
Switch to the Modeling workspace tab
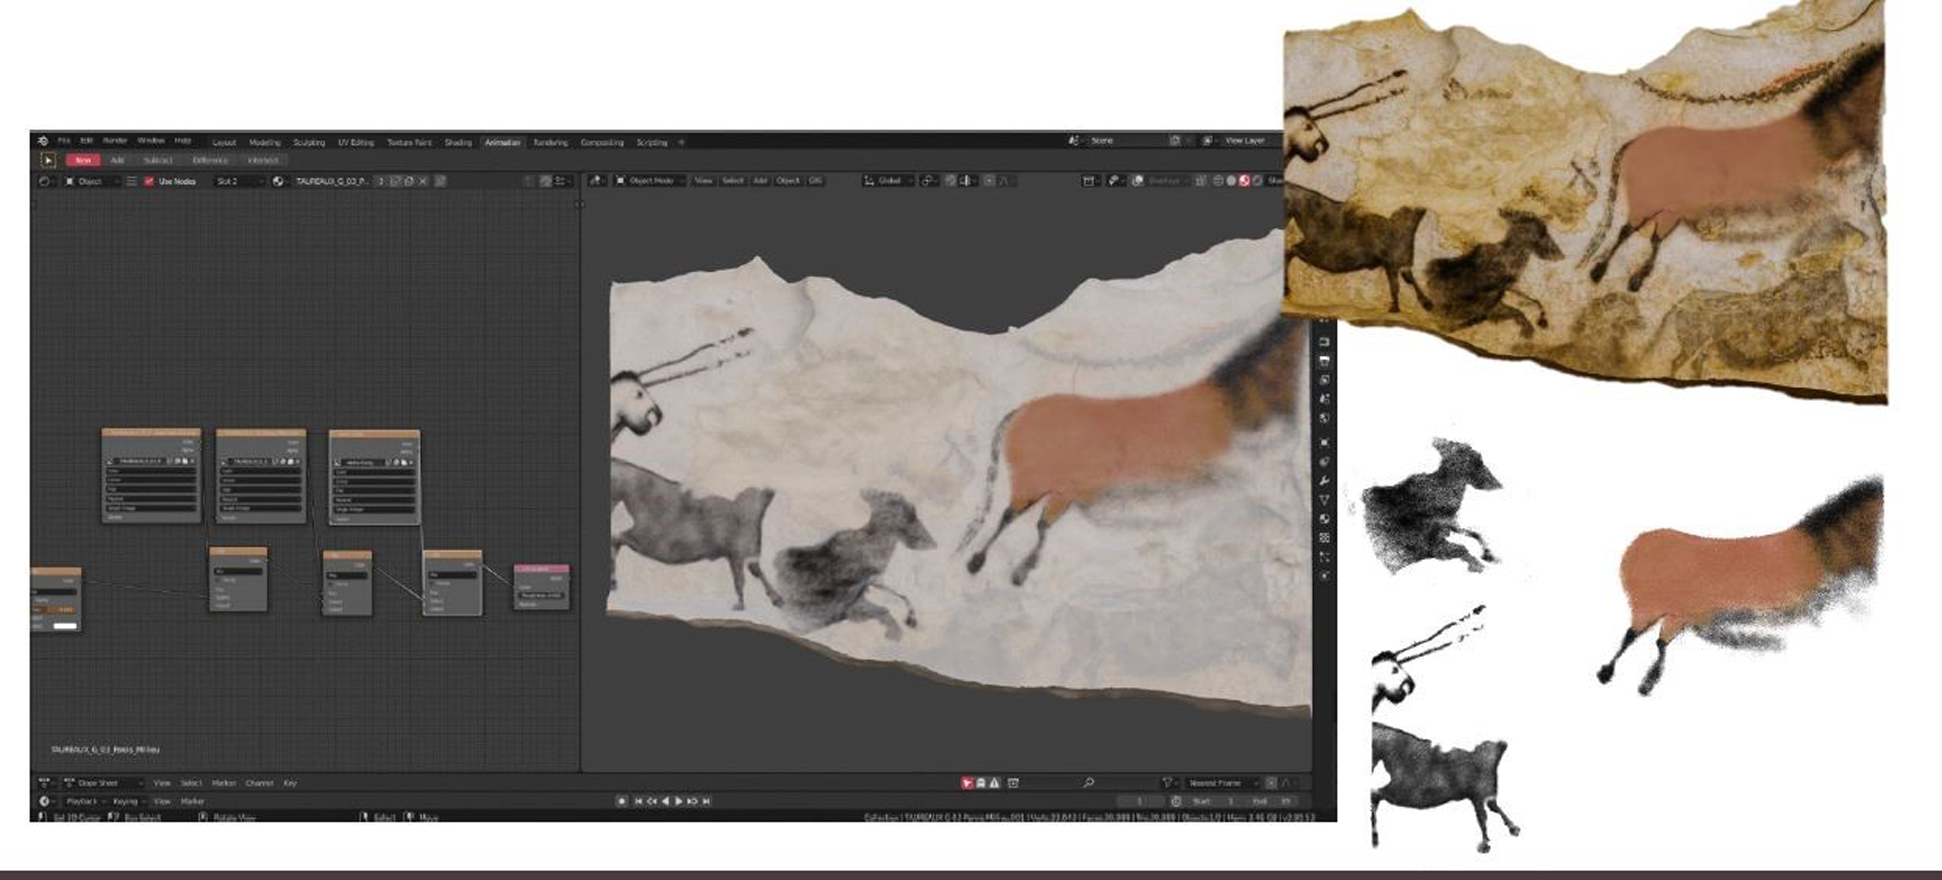[x=265, y=142]
